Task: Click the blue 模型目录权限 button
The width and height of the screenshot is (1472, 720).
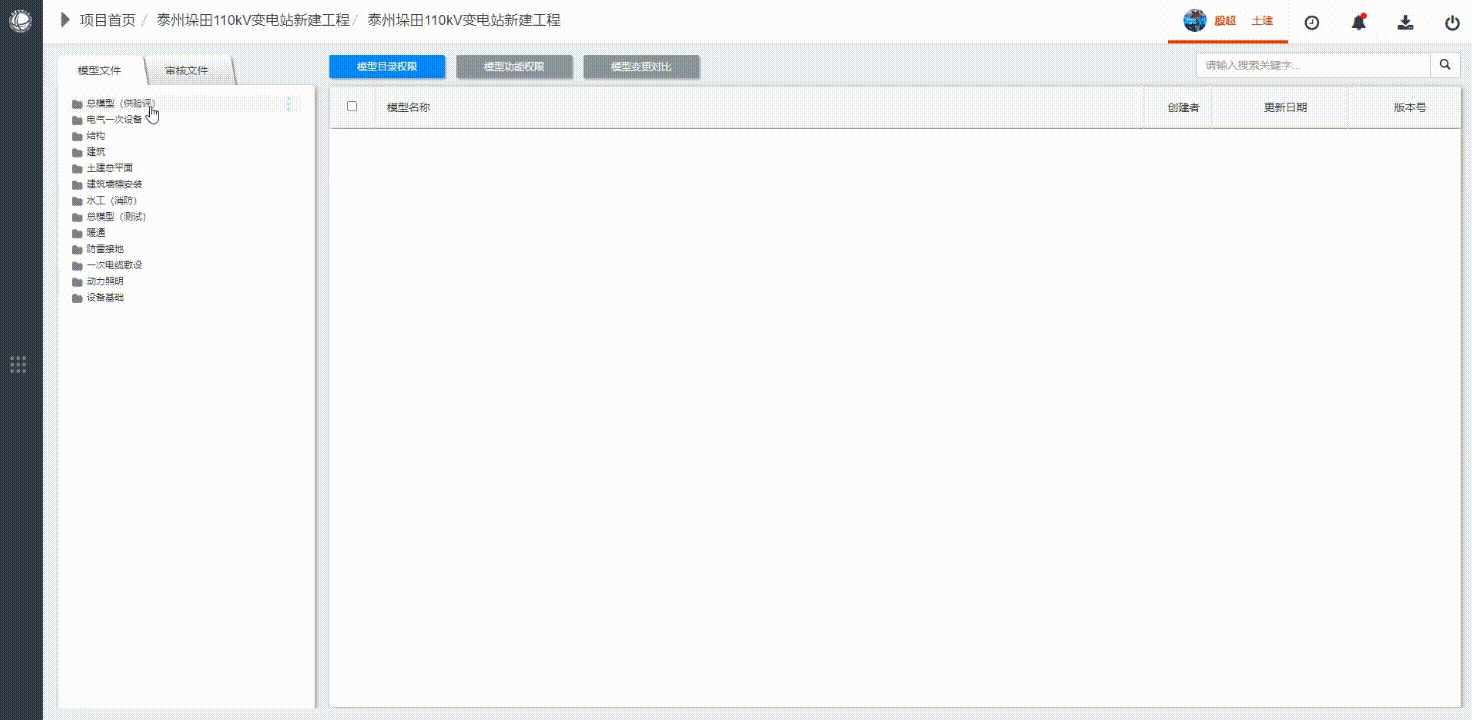Action: click(387, 67)
